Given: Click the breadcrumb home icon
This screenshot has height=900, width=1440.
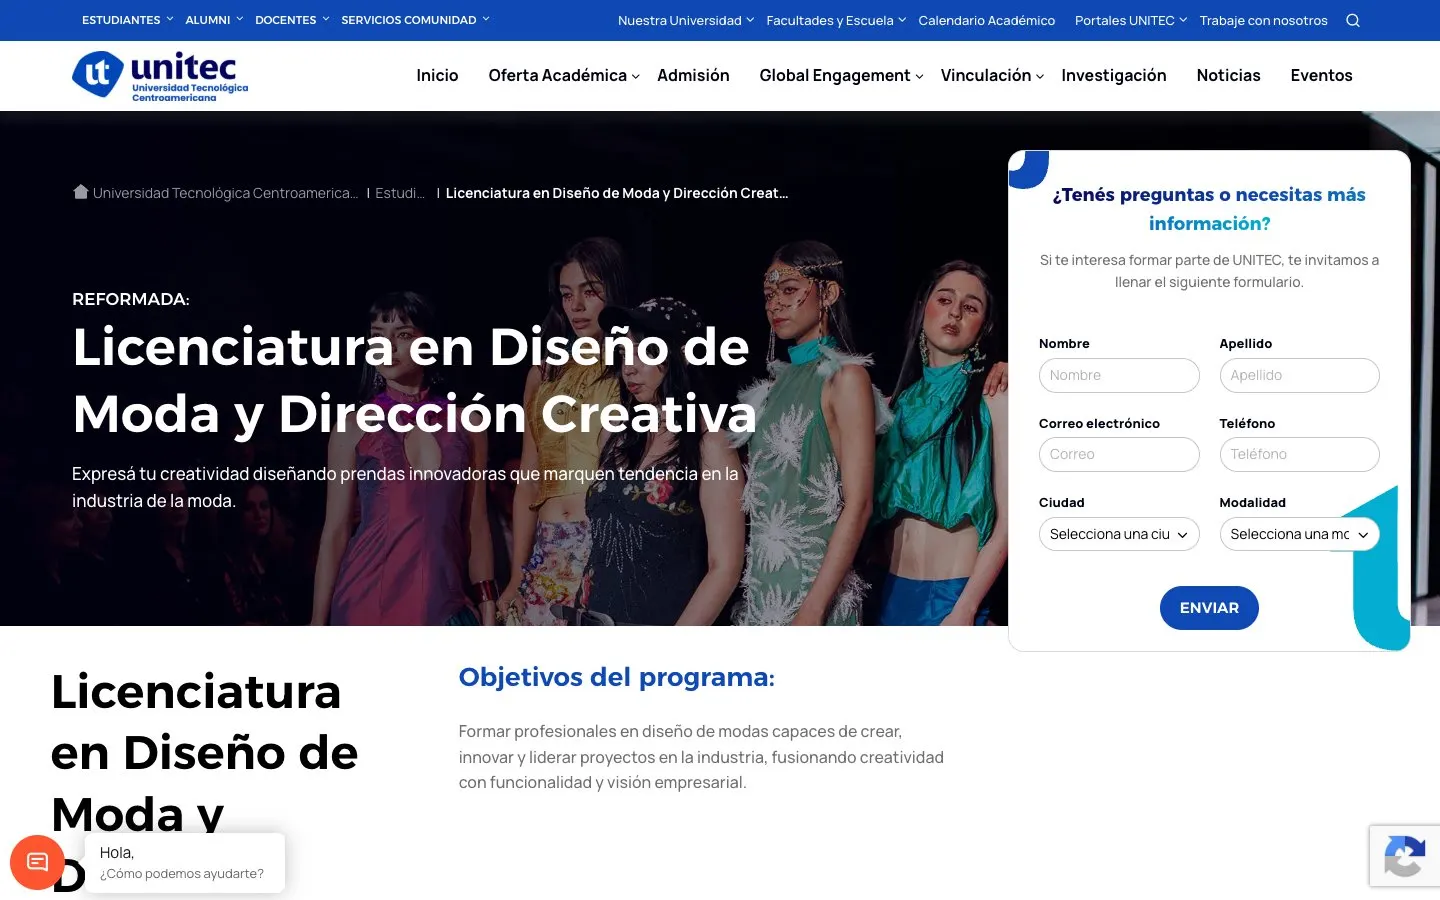Looking at the screenshot, I should tap(81, 192).
